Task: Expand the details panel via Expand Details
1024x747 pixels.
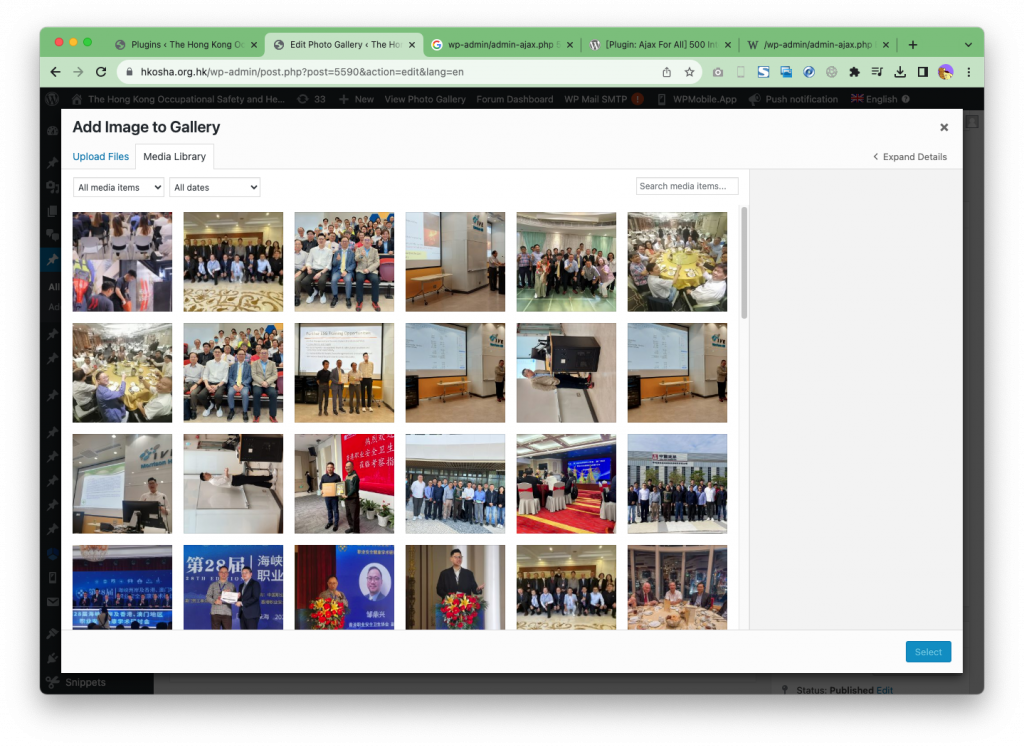Action: coord(910,157)
